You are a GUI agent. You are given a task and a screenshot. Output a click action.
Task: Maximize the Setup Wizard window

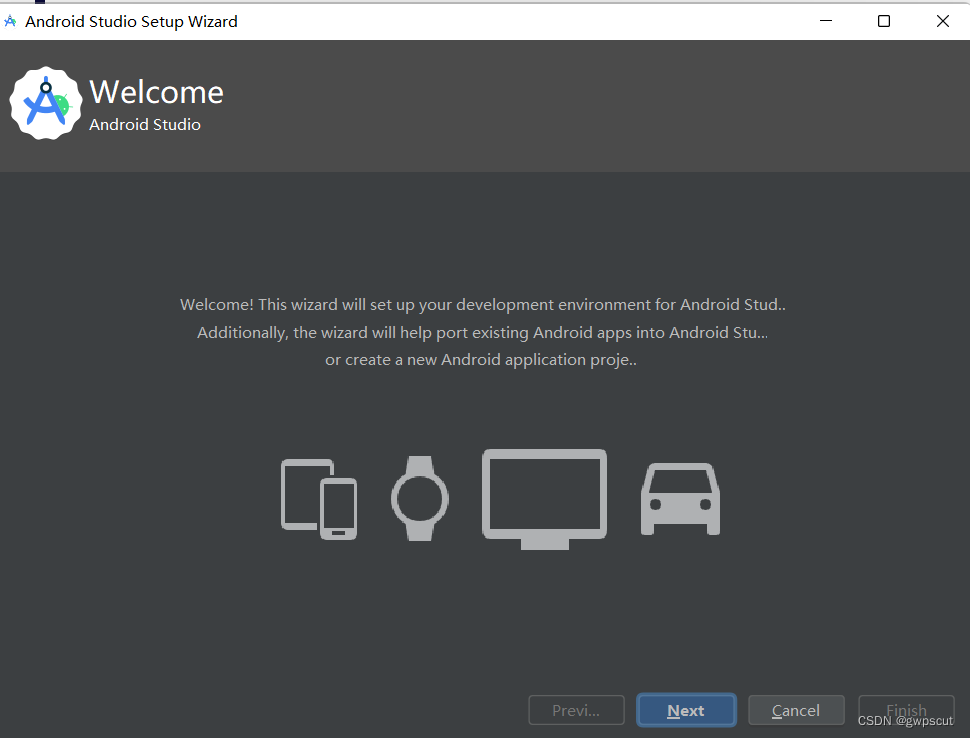tap(884, 21)
